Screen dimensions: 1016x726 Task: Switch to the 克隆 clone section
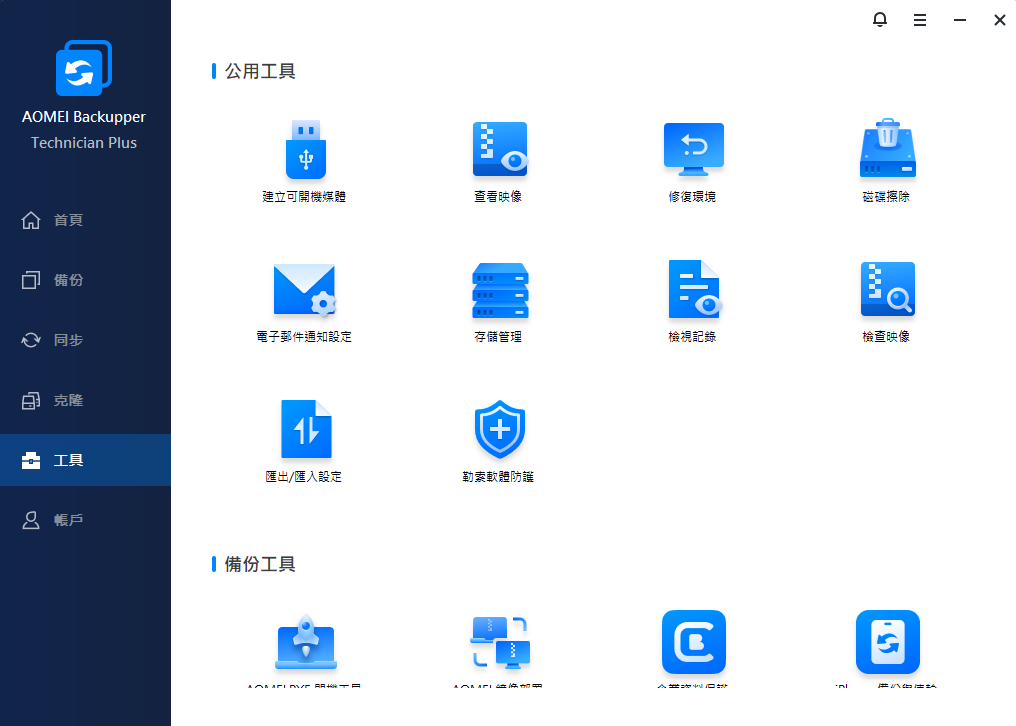click(x=85, y=401)
